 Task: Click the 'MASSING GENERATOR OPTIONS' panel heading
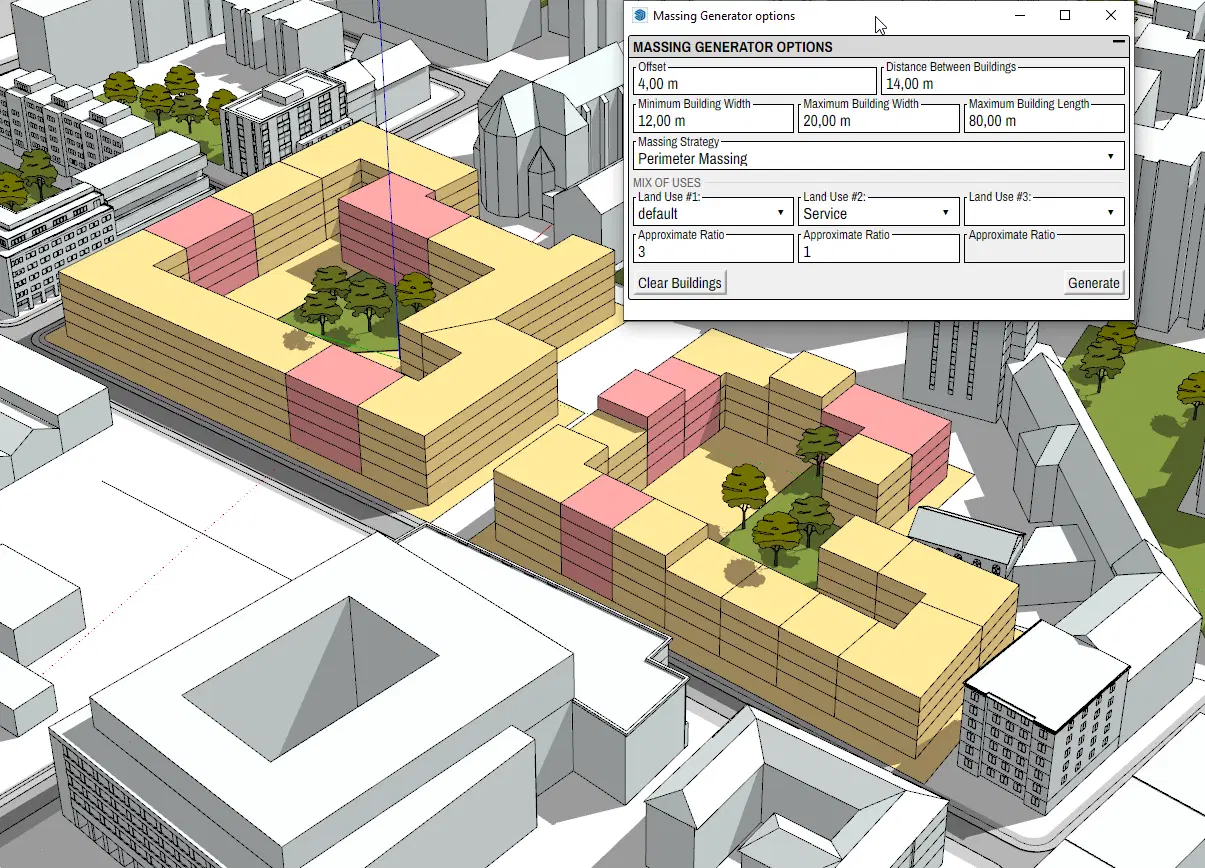(733, 47)
